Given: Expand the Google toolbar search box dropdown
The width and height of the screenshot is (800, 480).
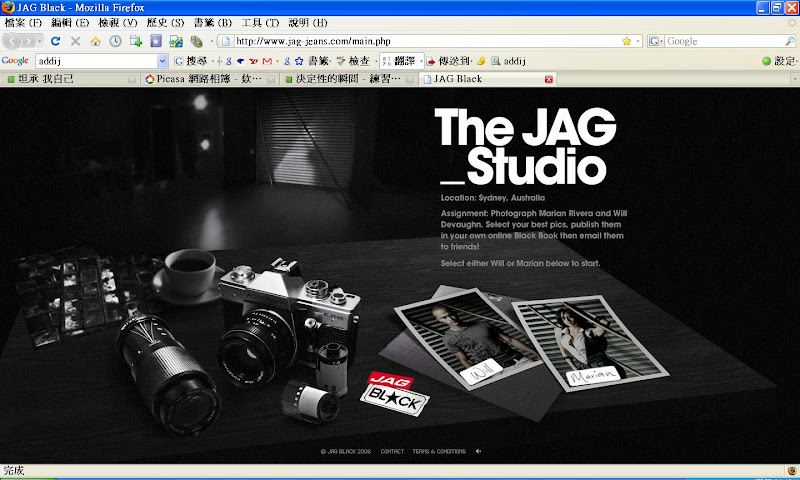Looking at the screenshot, I should [162, 61].
